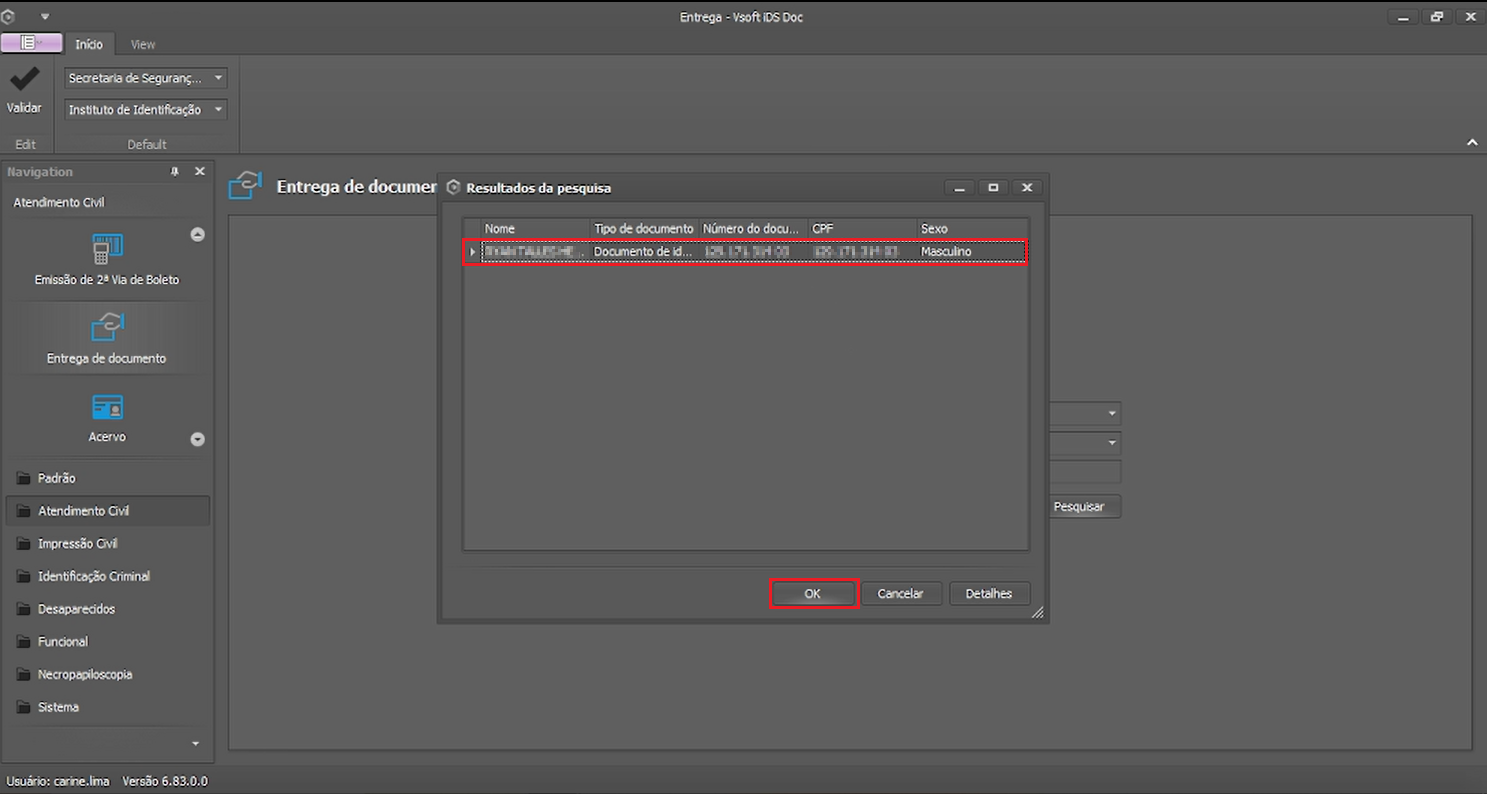
Task: Switch to the Início tab
Action: click(x=89, y=44)
